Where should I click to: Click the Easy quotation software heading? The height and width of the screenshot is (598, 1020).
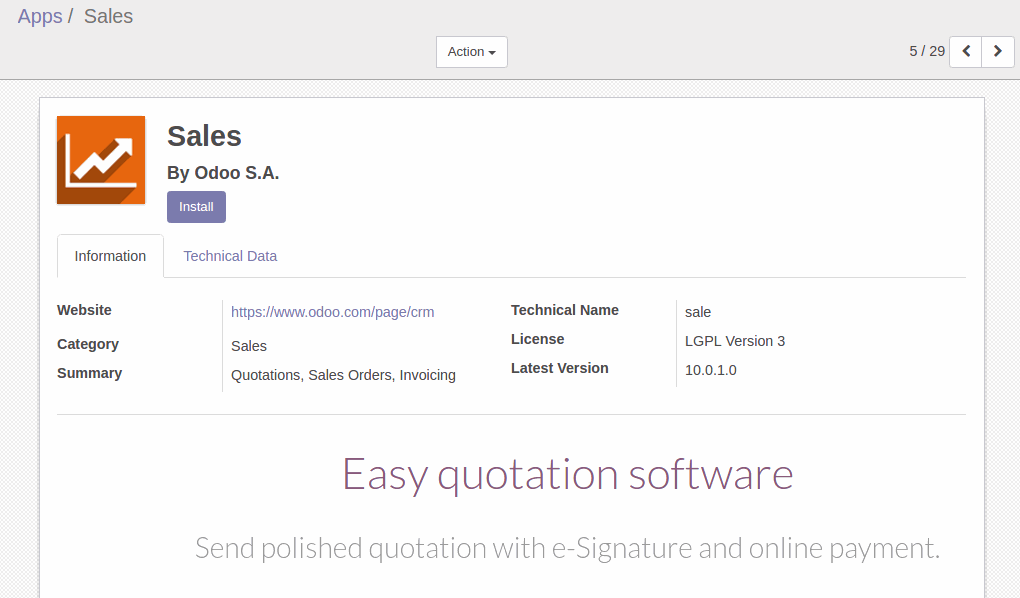pyautogui.click(x=567, y=475)
